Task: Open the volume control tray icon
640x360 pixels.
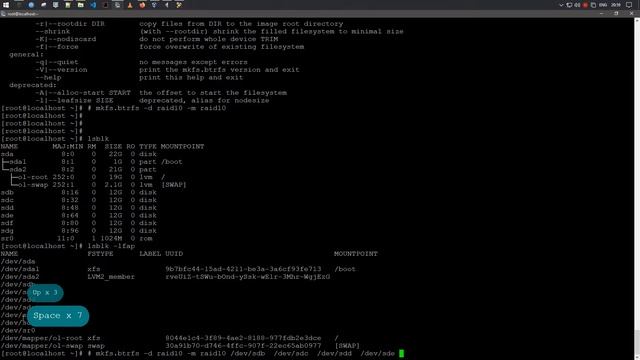Action: pyautogui.click(x=577, y=5)
